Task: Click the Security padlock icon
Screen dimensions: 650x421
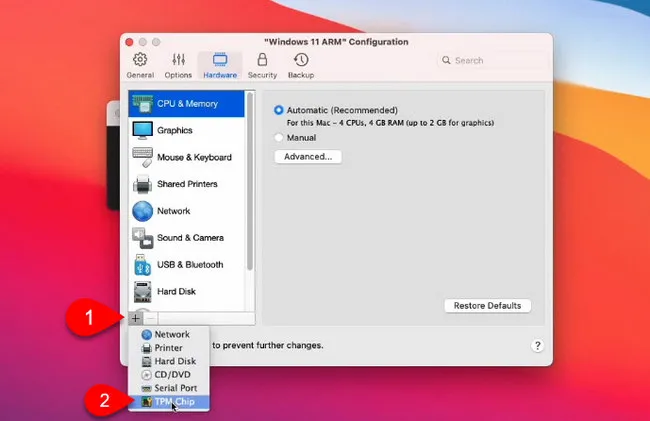Action: pos(262,59)
